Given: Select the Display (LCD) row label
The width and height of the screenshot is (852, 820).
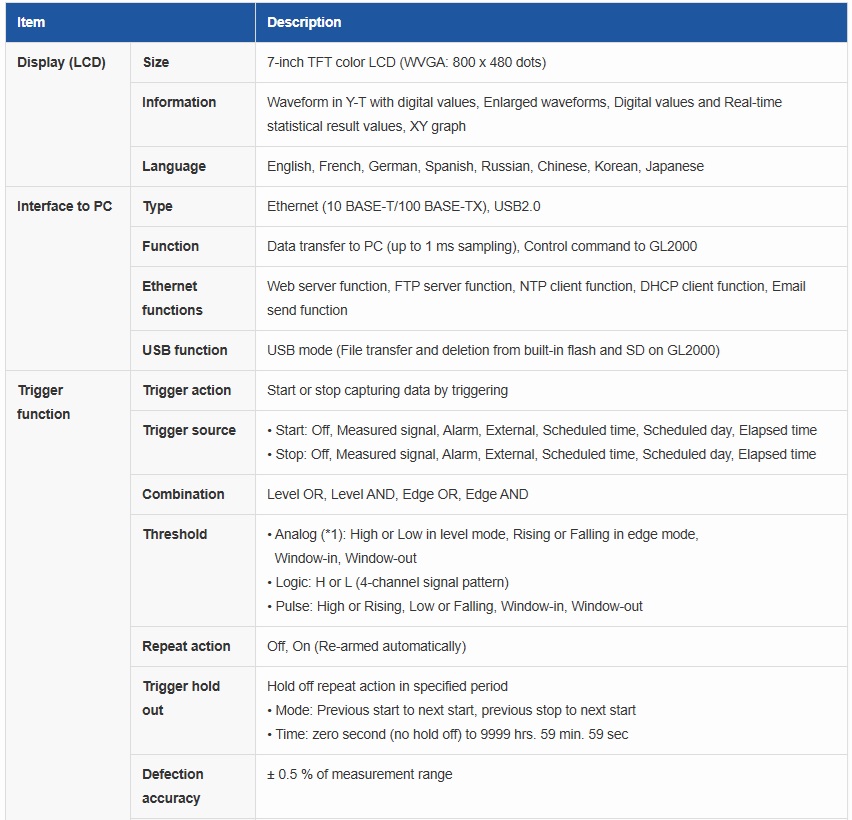Looking at the screenshot, I should [x=61, y=62].
